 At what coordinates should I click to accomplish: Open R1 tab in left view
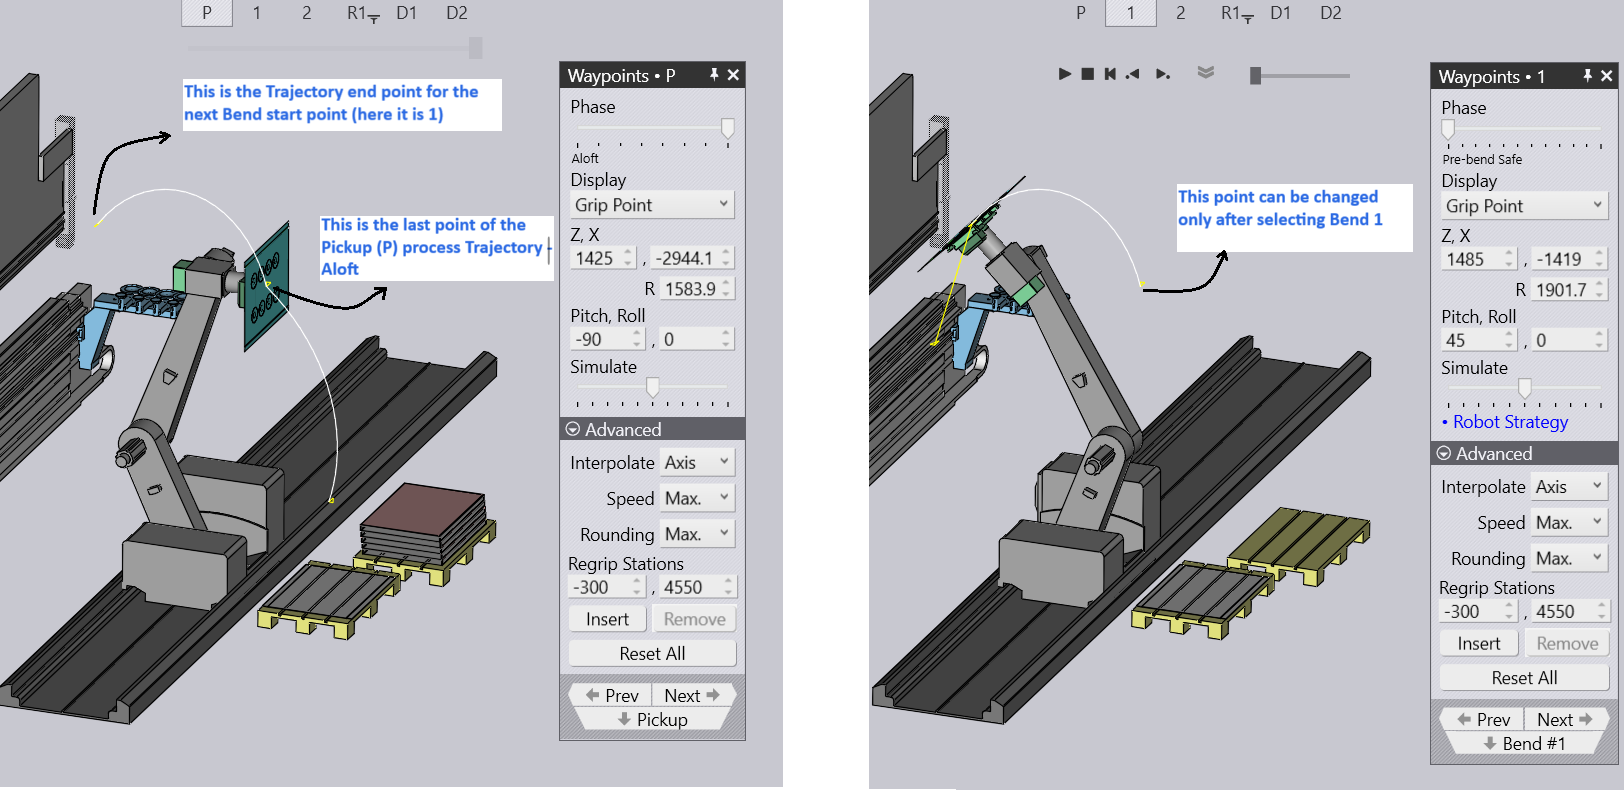363,13
